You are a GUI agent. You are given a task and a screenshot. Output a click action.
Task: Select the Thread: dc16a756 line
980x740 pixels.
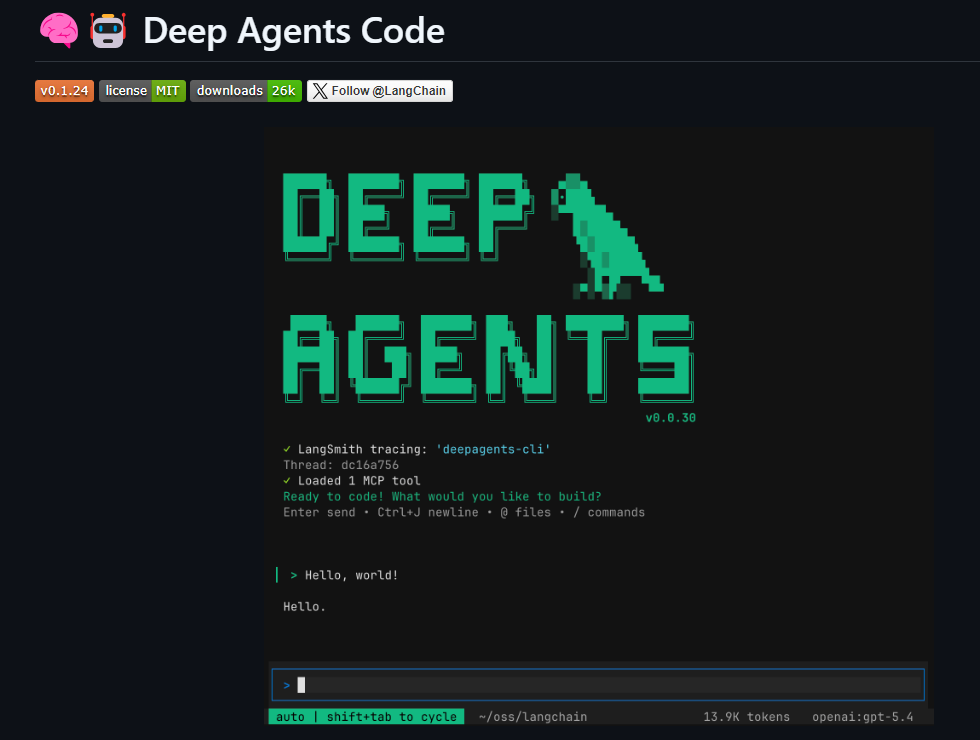[341, 465]
